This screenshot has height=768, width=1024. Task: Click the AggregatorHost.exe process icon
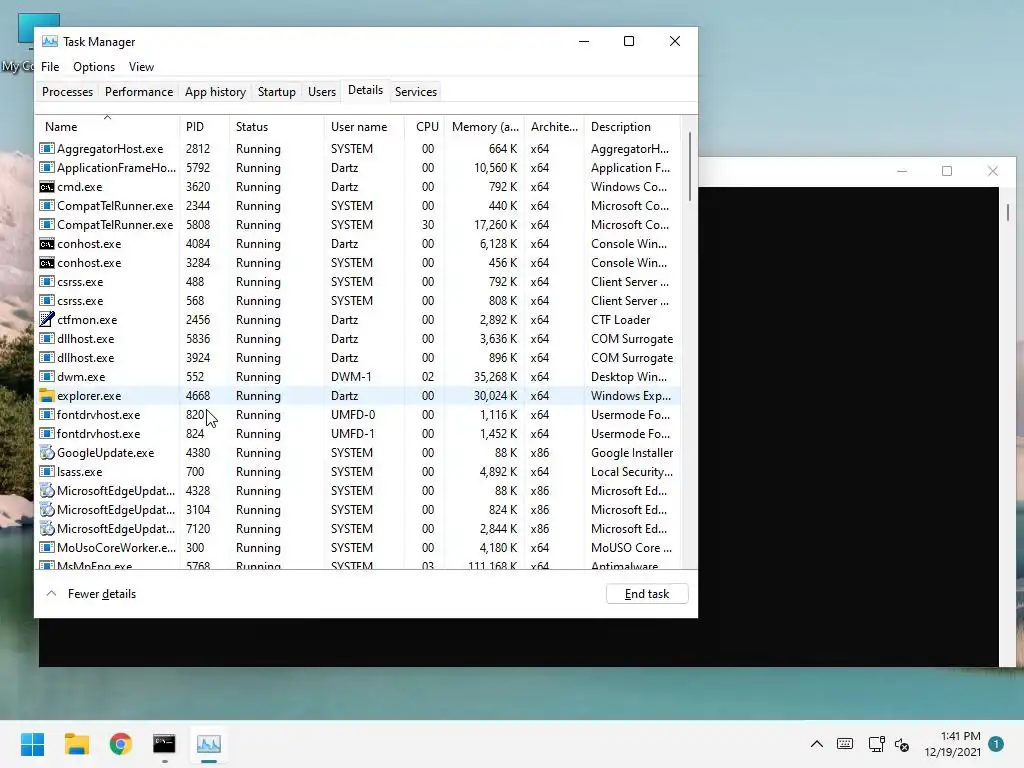[46, 149]
